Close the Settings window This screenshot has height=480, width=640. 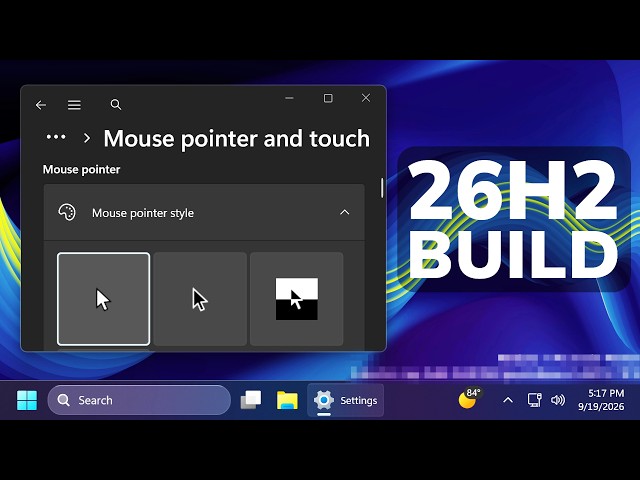coord(366,98)
